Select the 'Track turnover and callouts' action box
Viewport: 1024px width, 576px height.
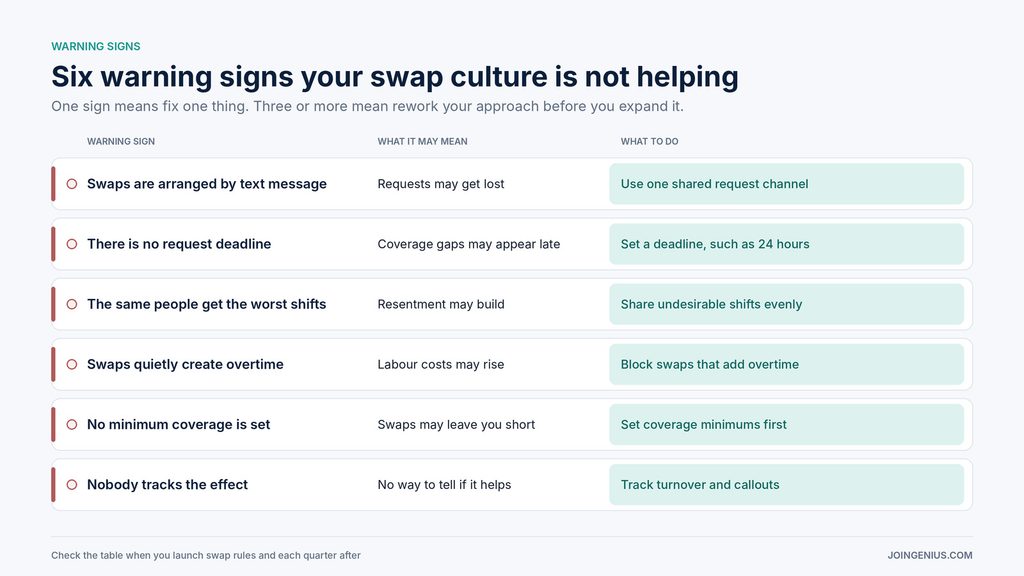click(x=786, y=485)
